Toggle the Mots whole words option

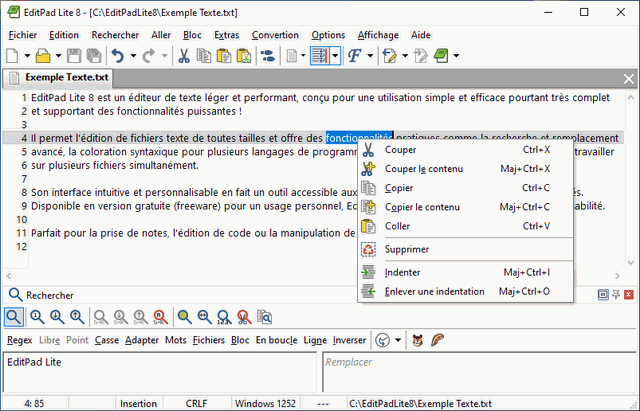[x=176, y=340]
